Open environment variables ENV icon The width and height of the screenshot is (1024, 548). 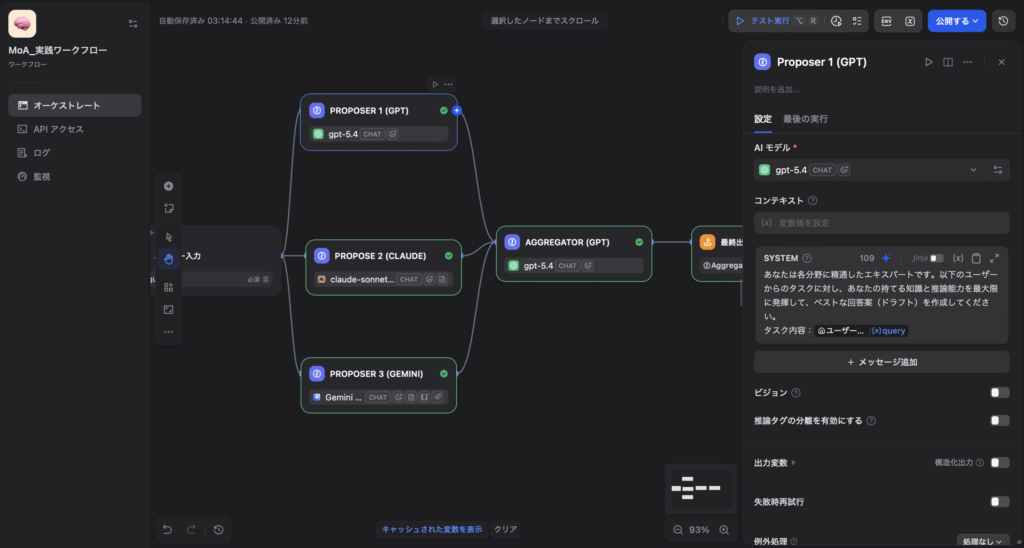[x=887, y=21]
